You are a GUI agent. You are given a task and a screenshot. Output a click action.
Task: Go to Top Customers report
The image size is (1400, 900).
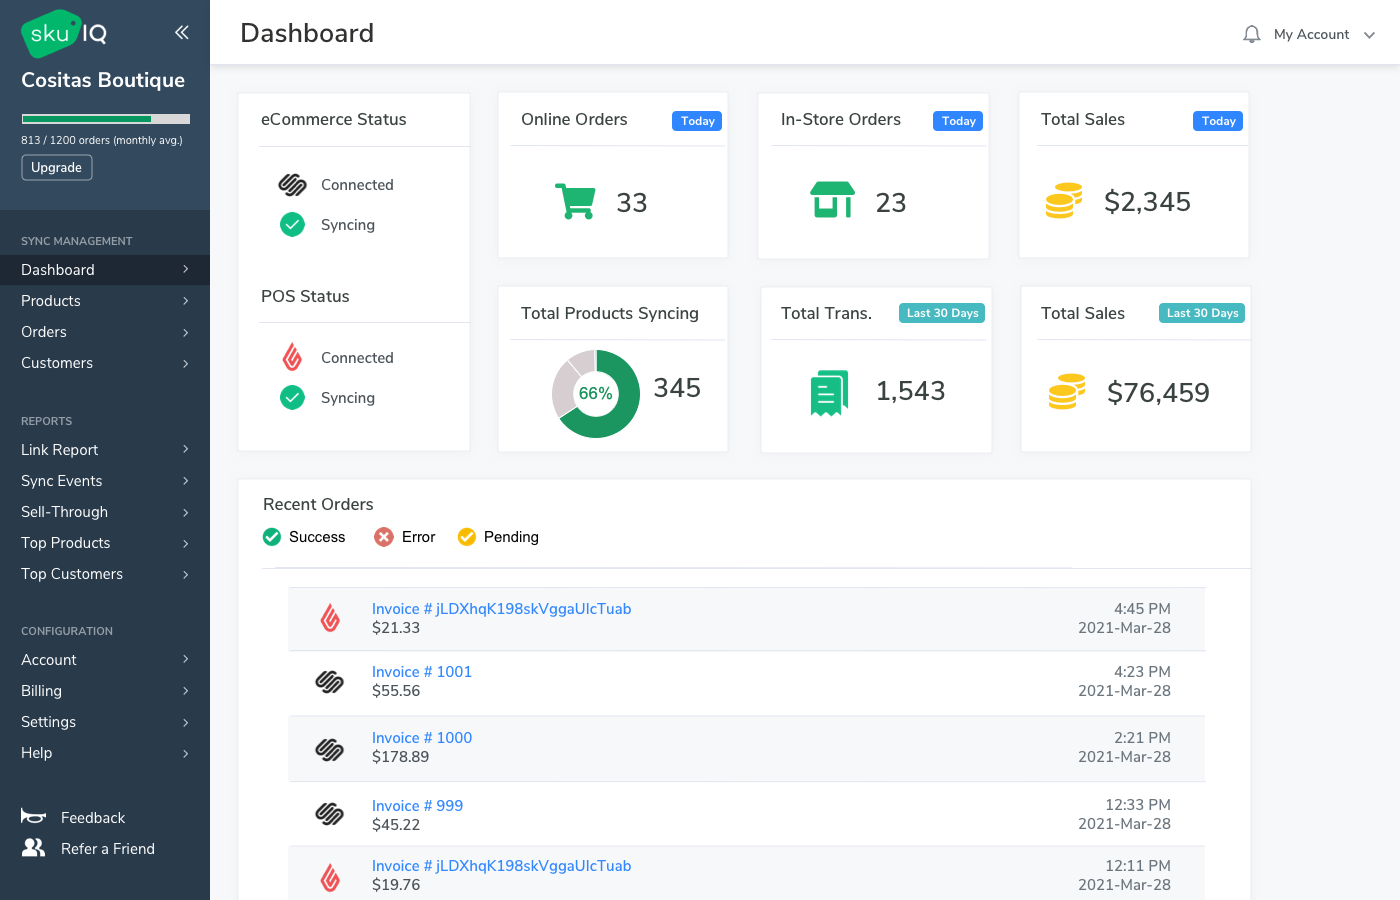[72, 574]
